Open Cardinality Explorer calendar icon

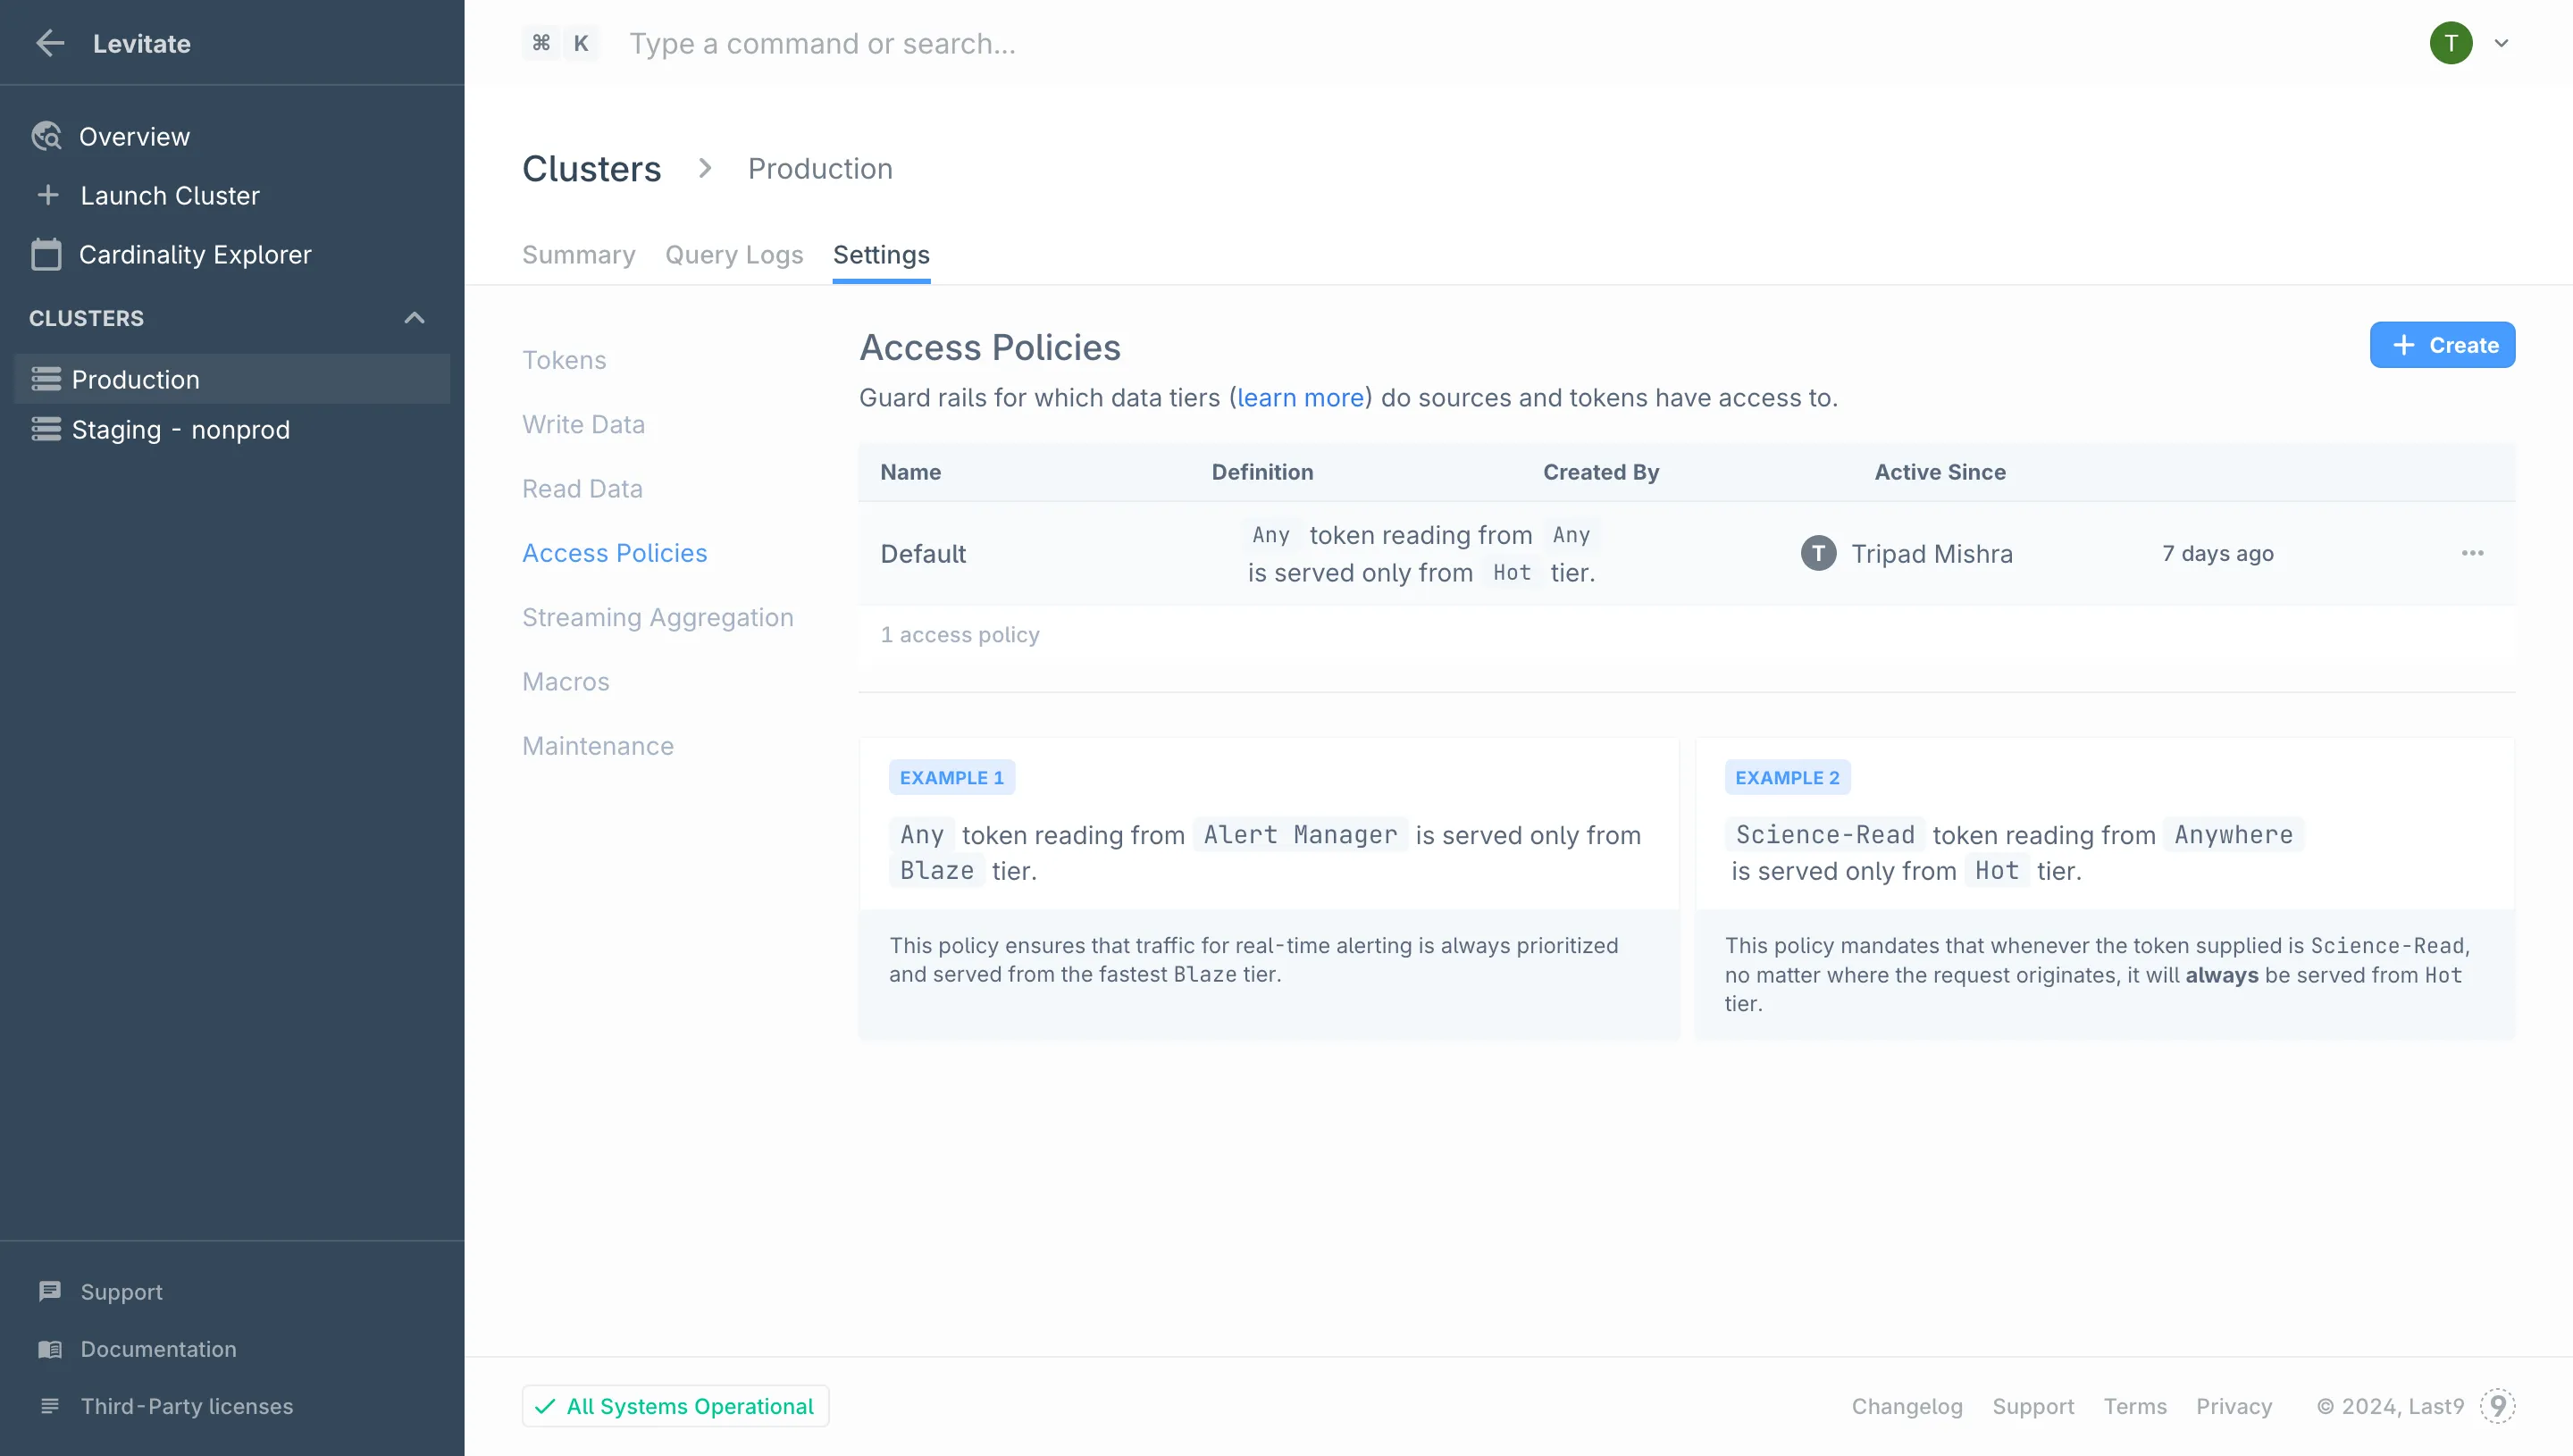tap(46, 254)
